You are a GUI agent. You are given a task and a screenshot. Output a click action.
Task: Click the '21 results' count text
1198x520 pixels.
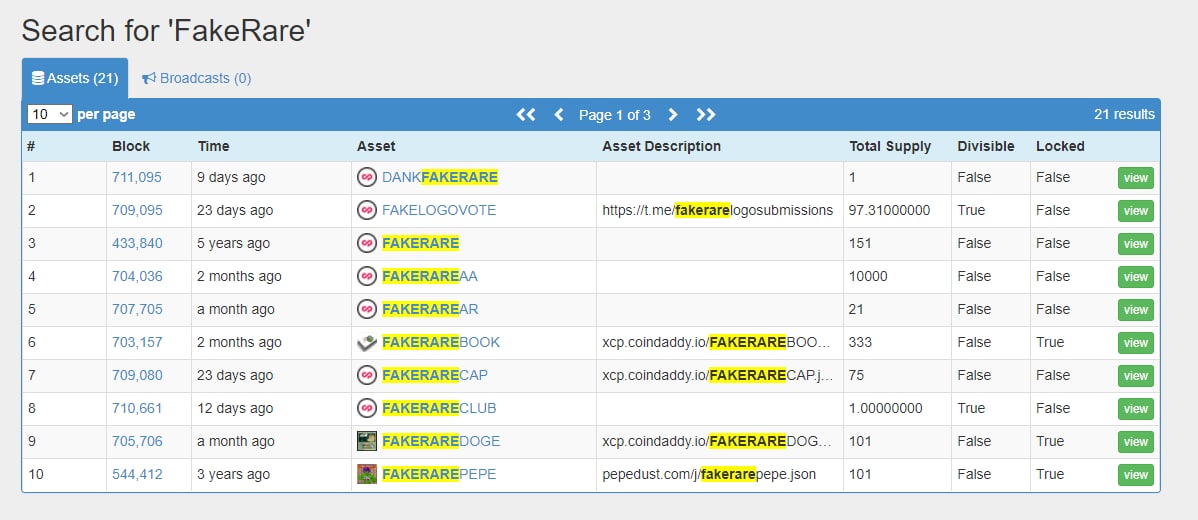[x=1124, y=115]
